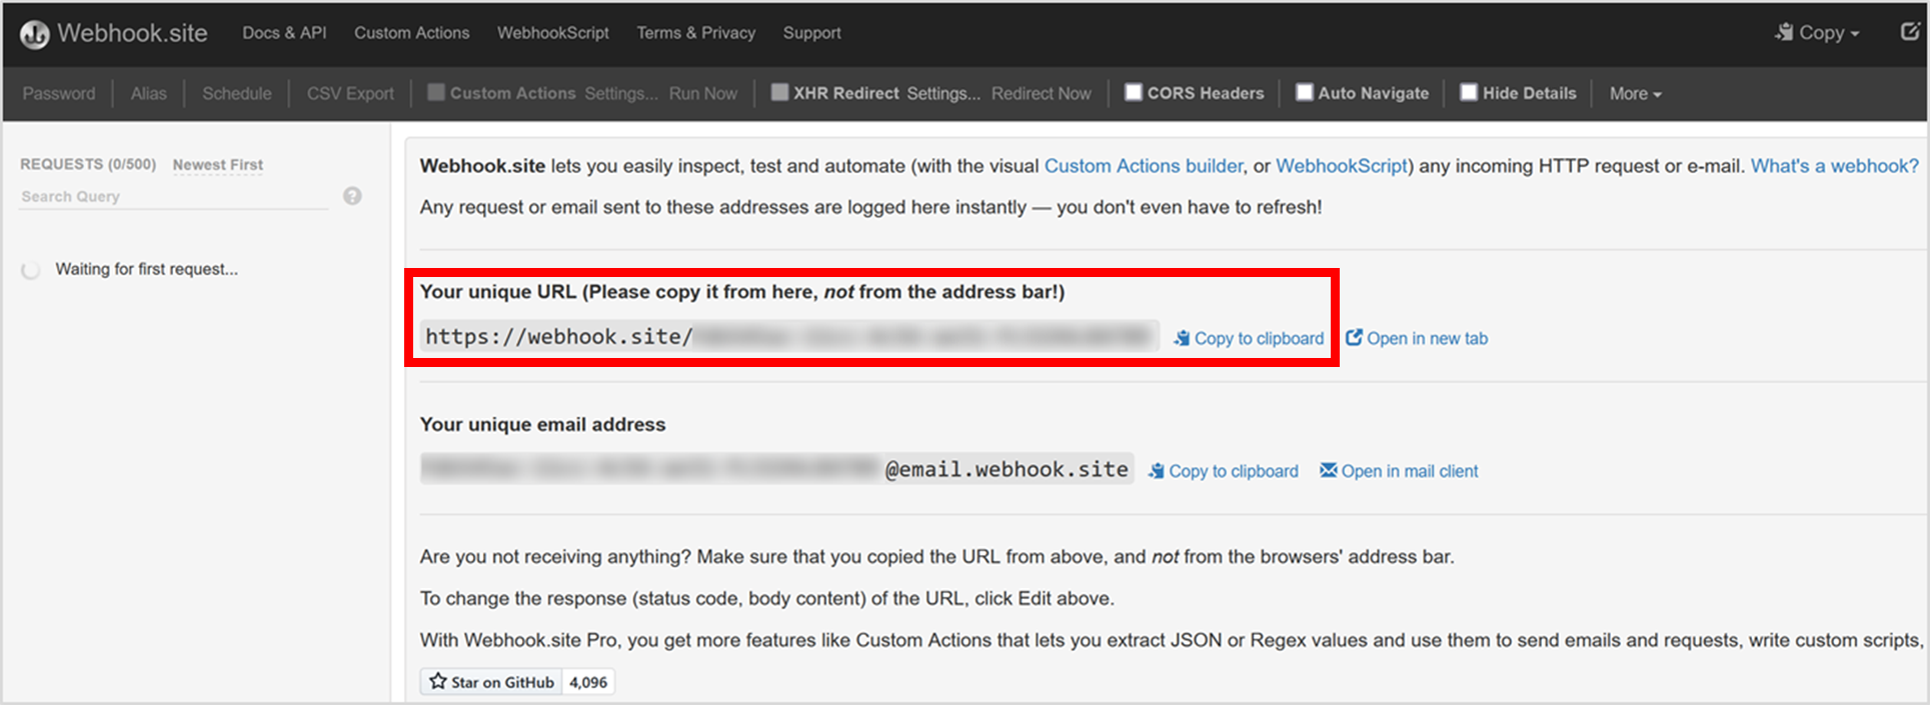
Task: Follow the Custom Actions builder link
Action: [x=1144, y=166]
